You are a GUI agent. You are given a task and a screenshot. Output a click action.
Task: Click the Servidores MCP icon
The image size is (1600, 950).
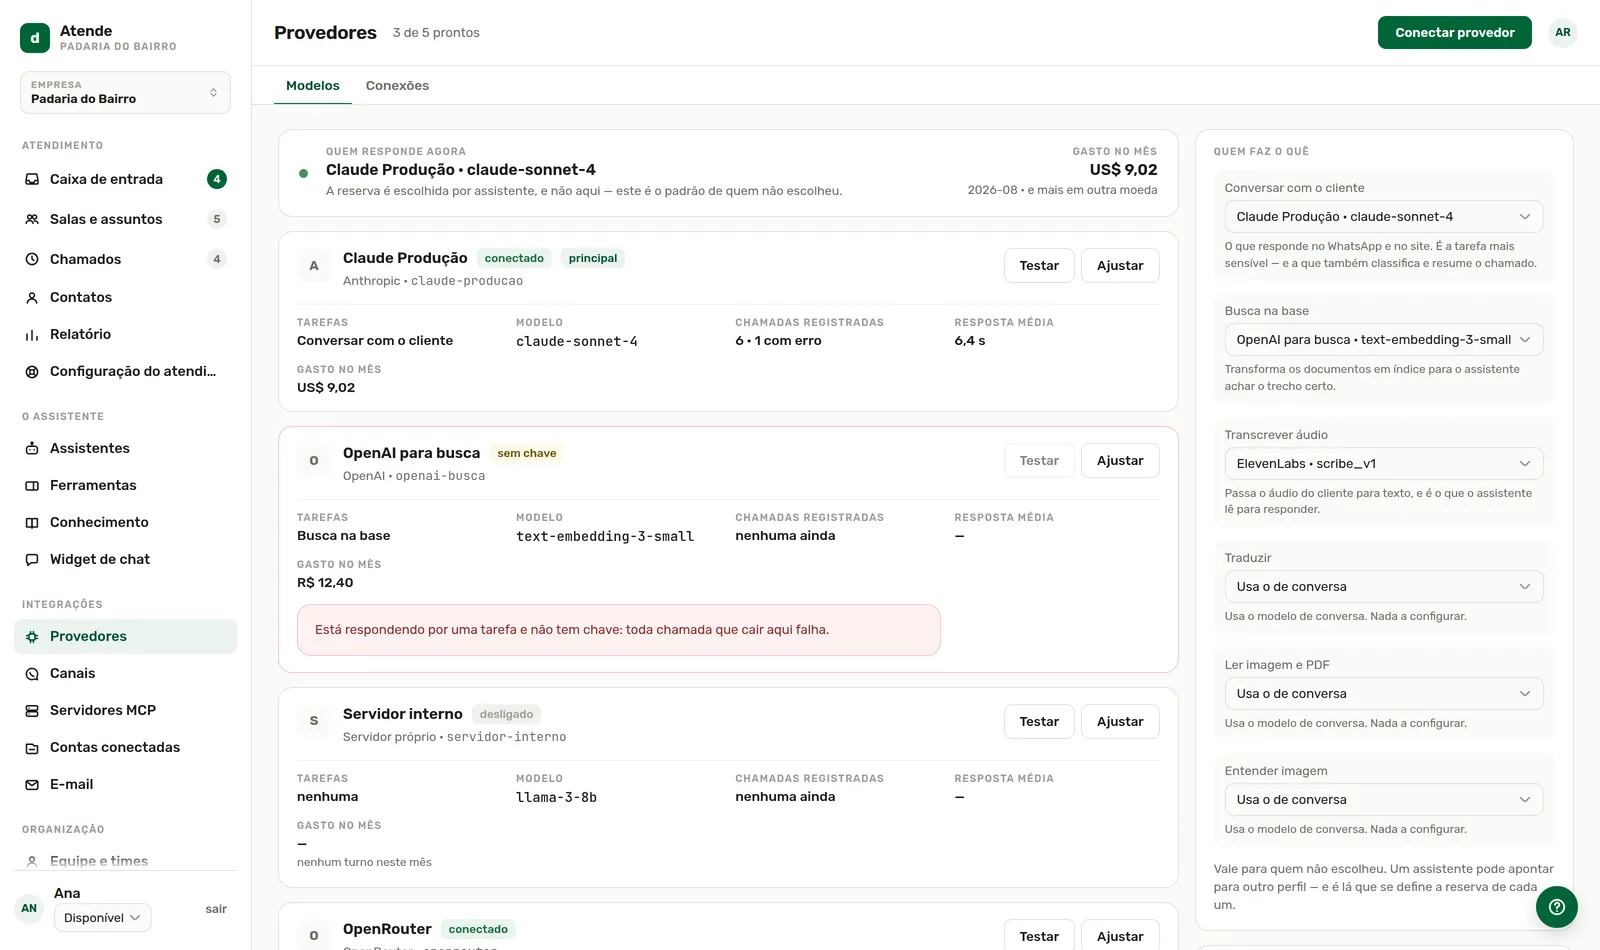[32, 710]
